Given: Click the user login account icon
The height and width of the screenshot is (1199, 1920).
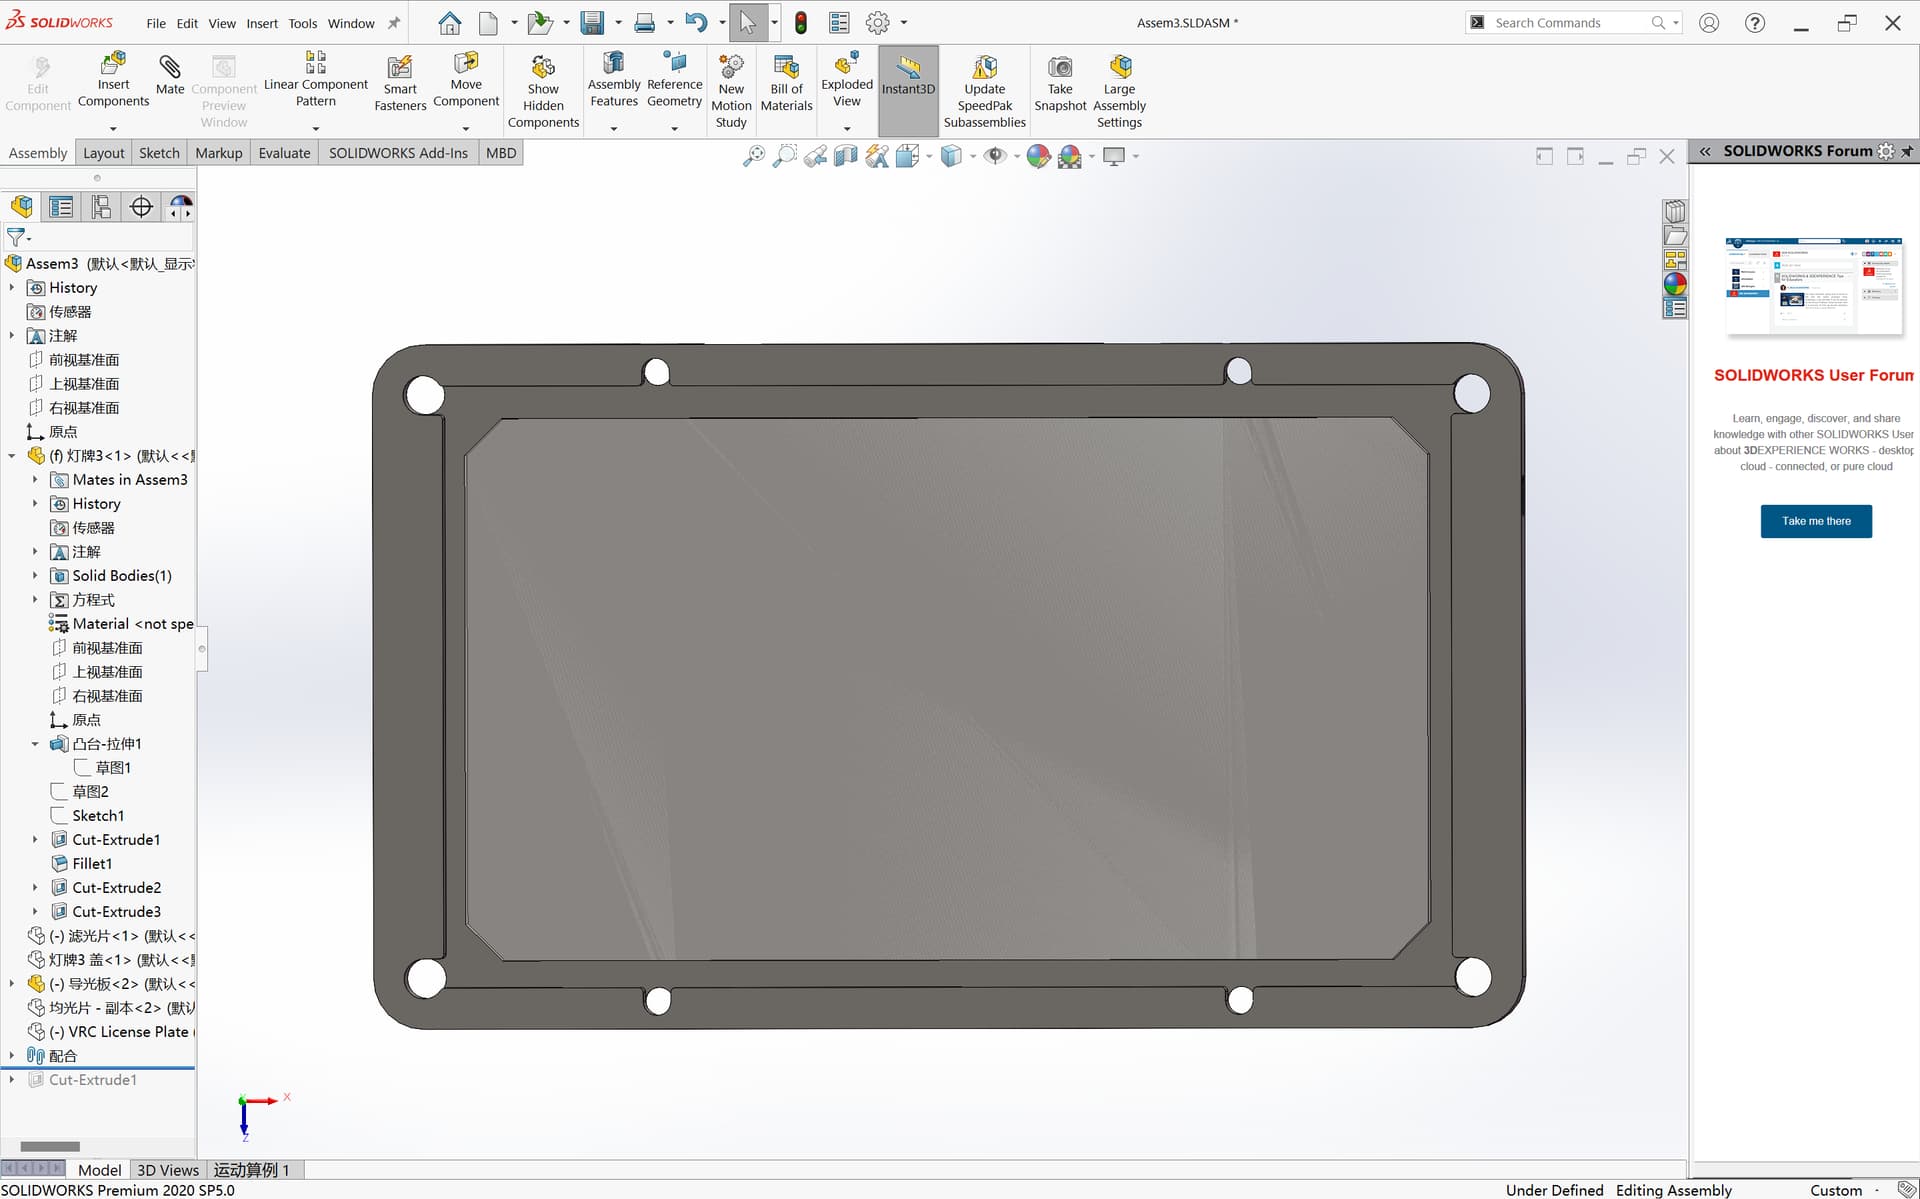Looking at the screenshot, I should coord(1709,23).
